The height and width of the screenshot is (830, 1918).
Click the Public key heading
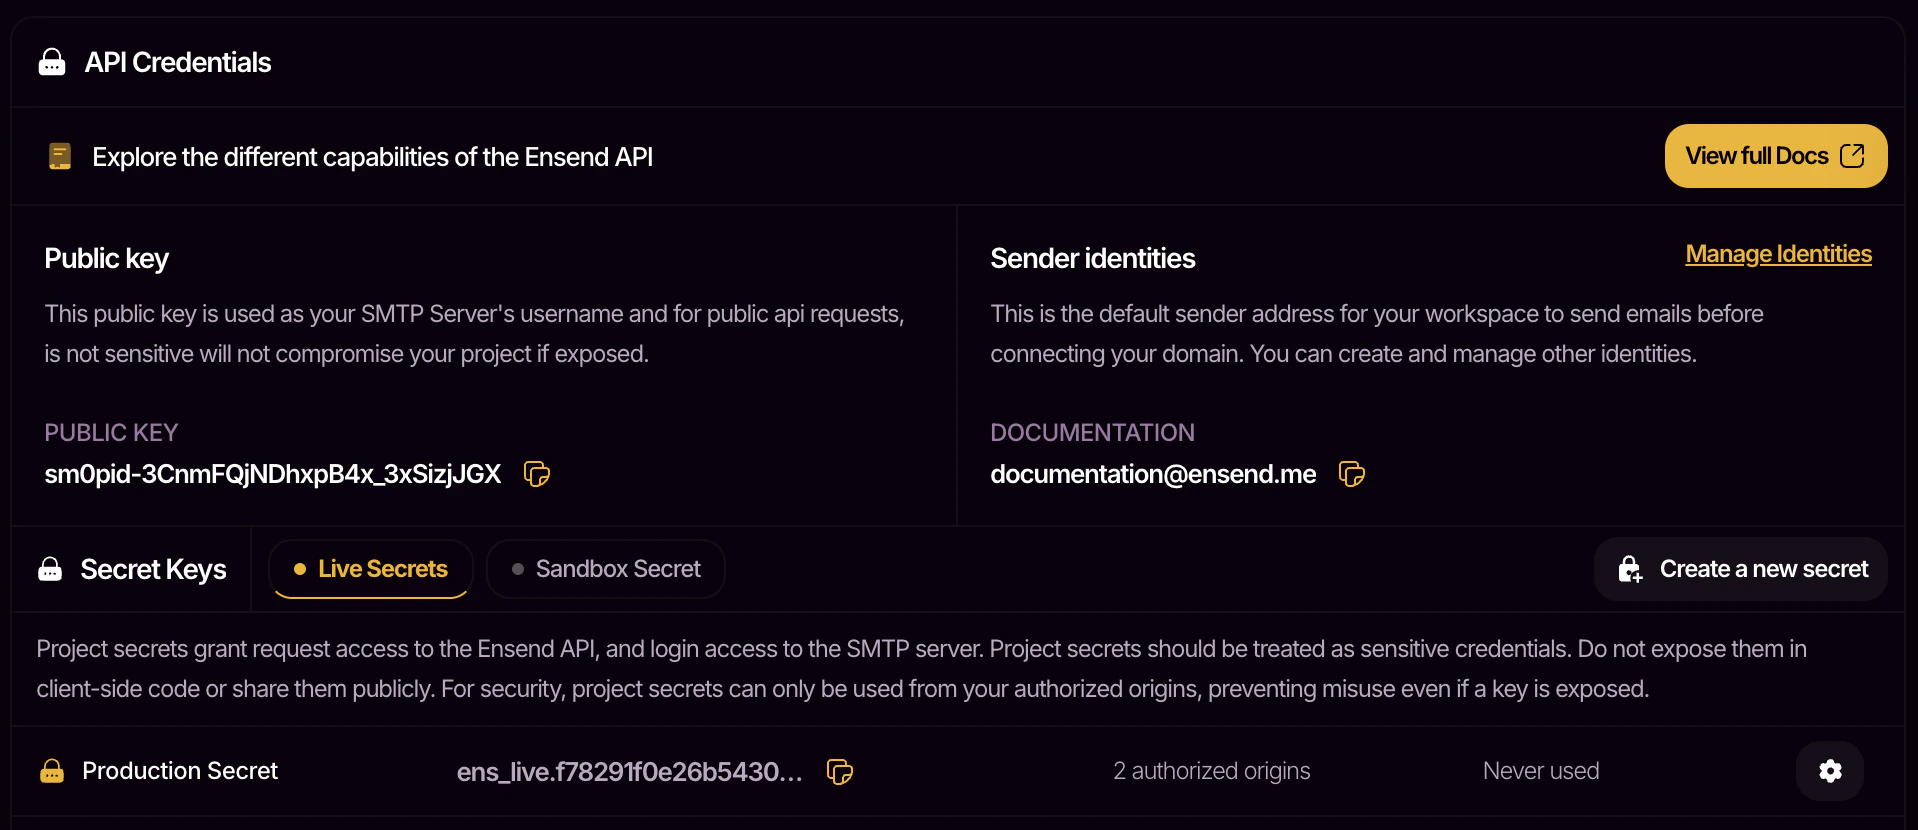107,259
